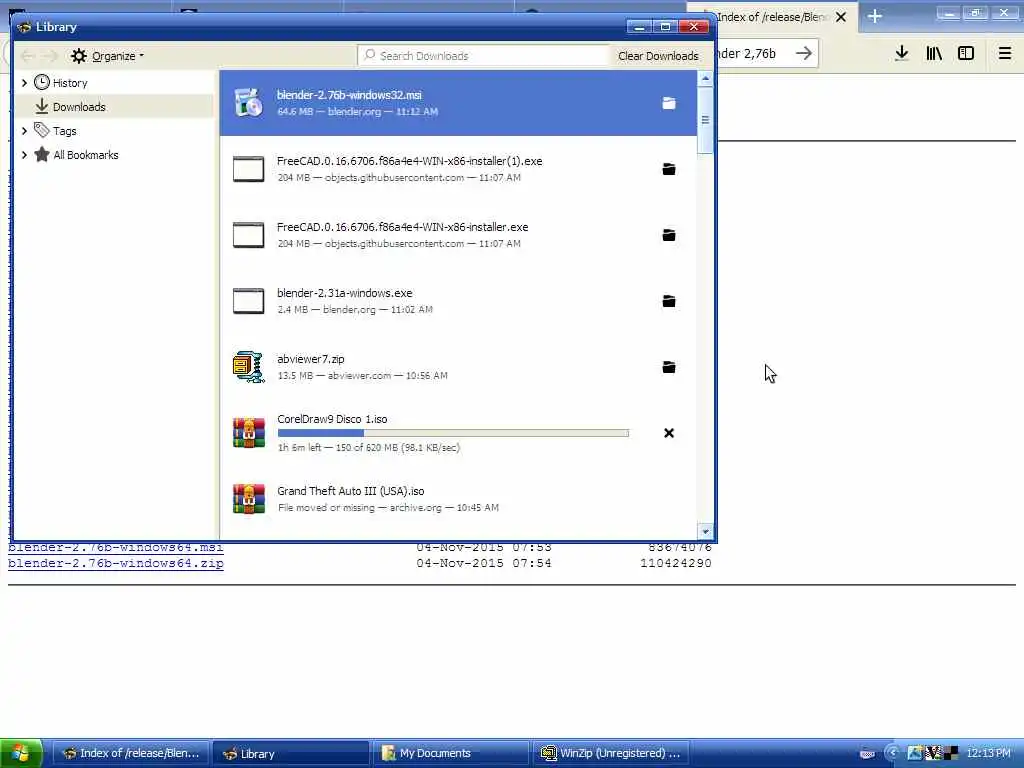The image size is (1024, 768).
Task: Open containing folder for abviewer7.zip
Action: [669, 367]
